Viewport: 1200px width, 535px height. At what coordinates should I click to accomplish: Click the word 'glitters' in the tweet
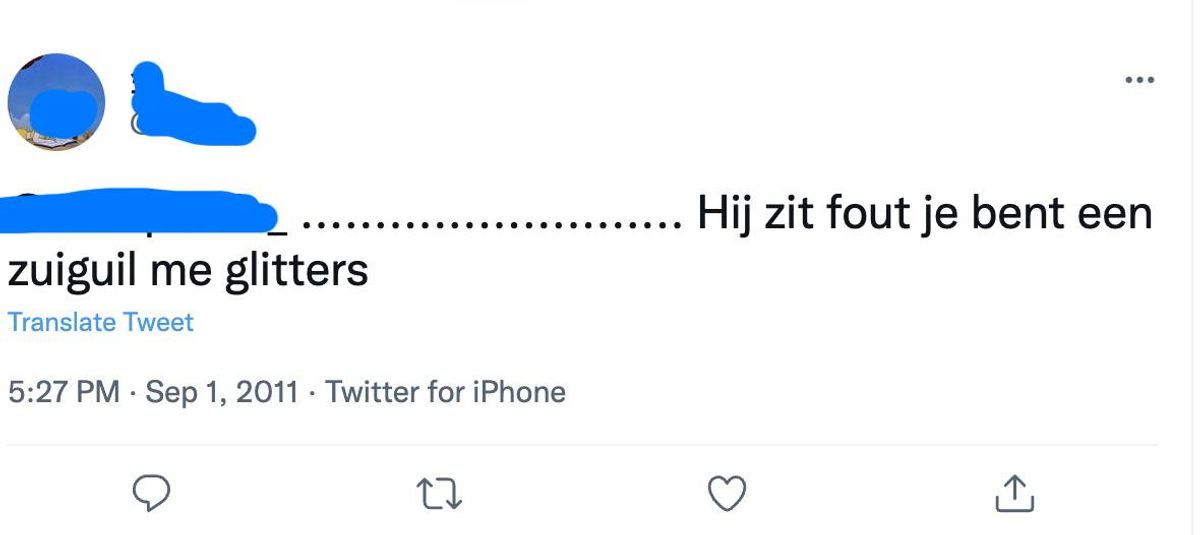click(297, 270)
